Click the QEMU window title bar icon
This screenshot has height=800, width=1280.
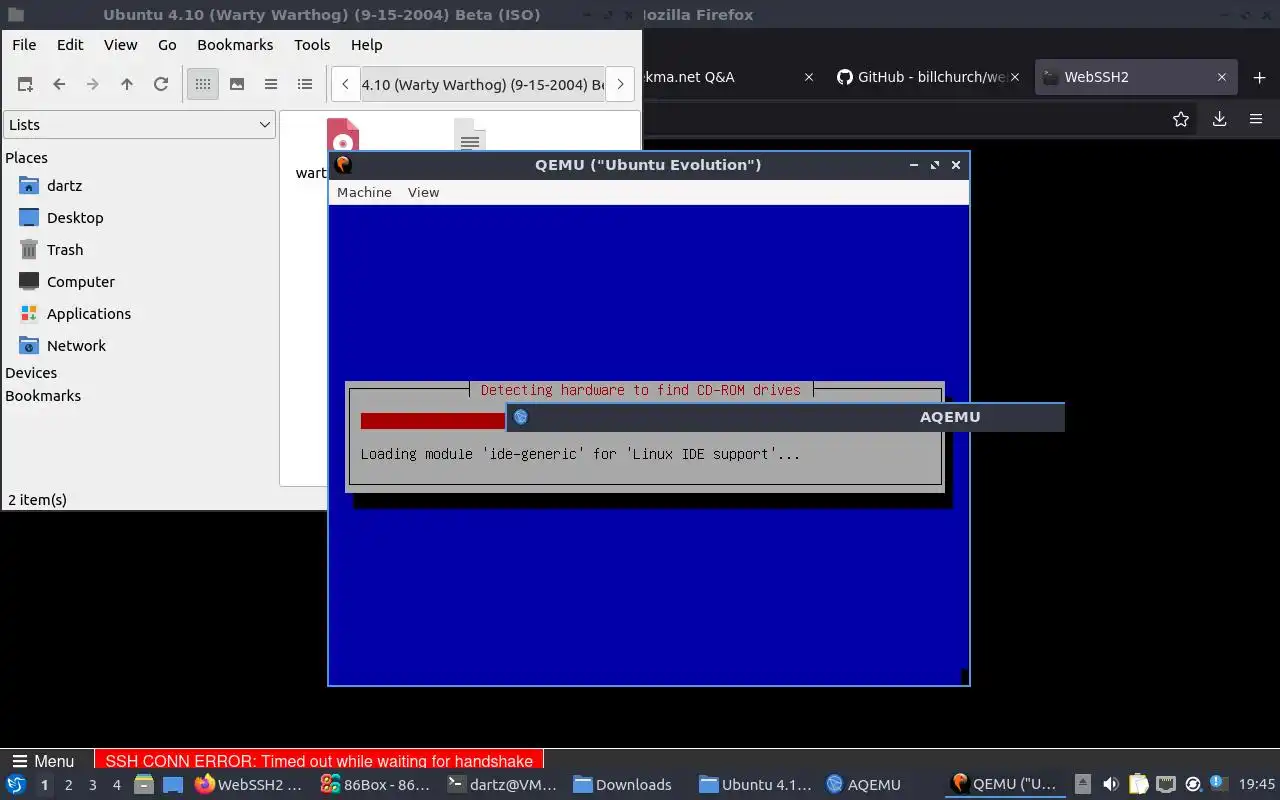tap(343, 165)
